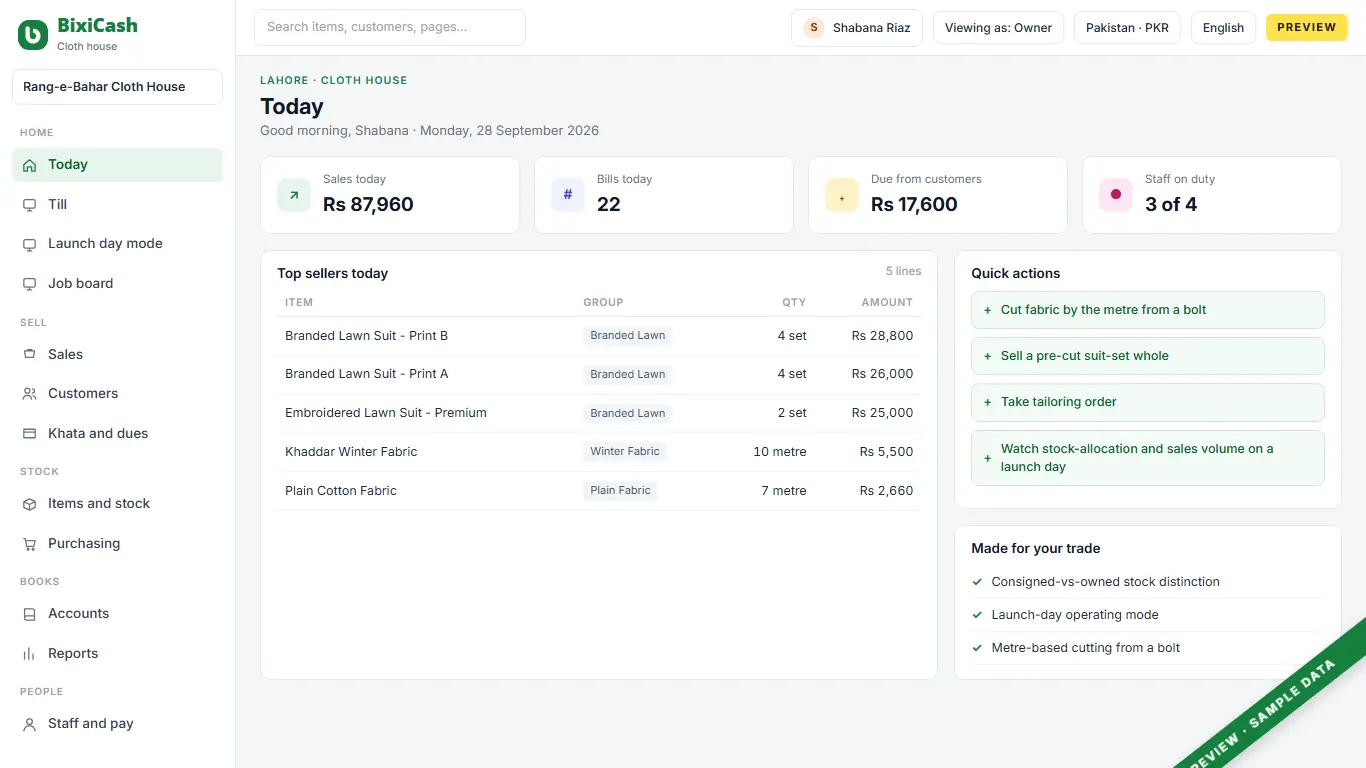Open the Reports page from sidebar
This screenshot has width=1366, height=768.
pos(117,654)
